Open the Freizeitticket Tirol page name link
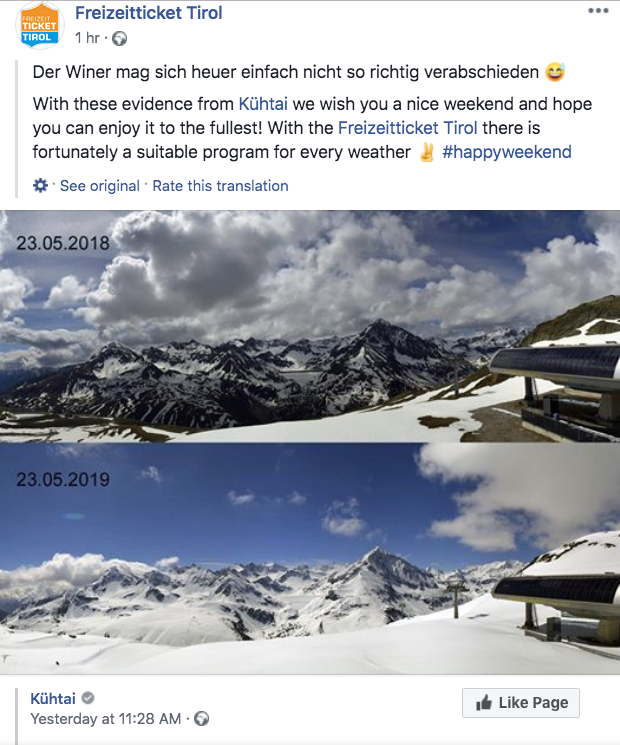This screenshot has height=745, width=620. tap(149, 13)
